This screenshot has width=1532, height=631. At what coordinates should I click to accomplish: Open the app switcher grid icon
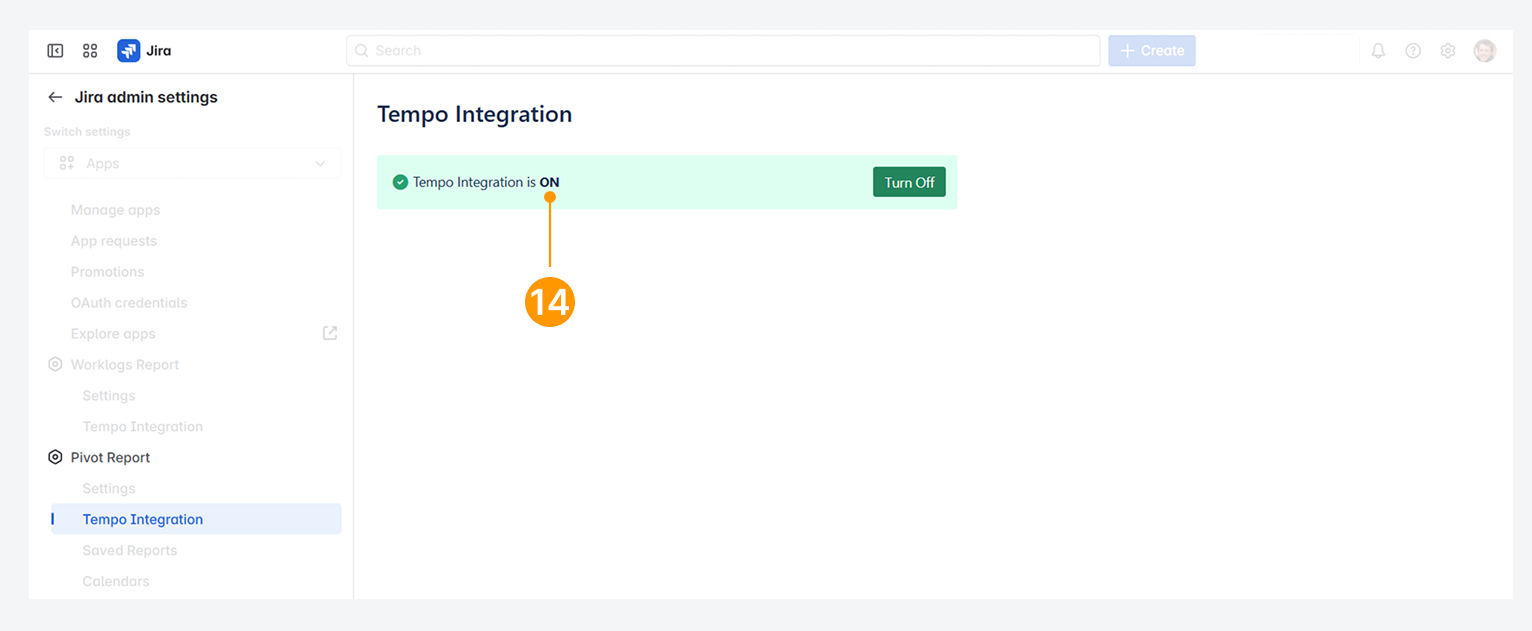(90, 51)
